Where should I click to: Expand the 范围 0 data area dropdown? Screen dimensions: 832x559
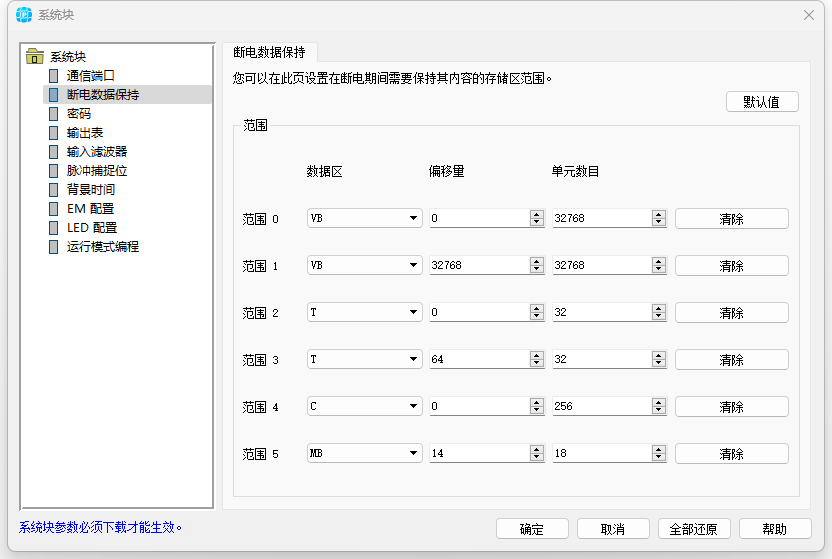pyautogui.click(x=413, y=219)
